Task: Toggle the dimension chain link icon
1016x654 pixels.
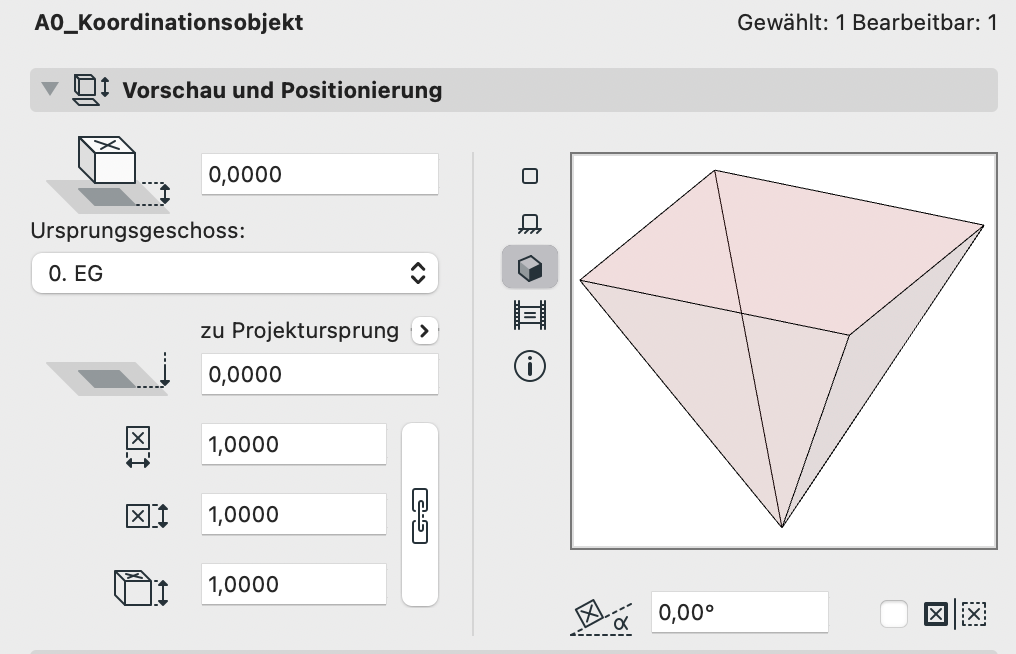Action: [420, 515]
